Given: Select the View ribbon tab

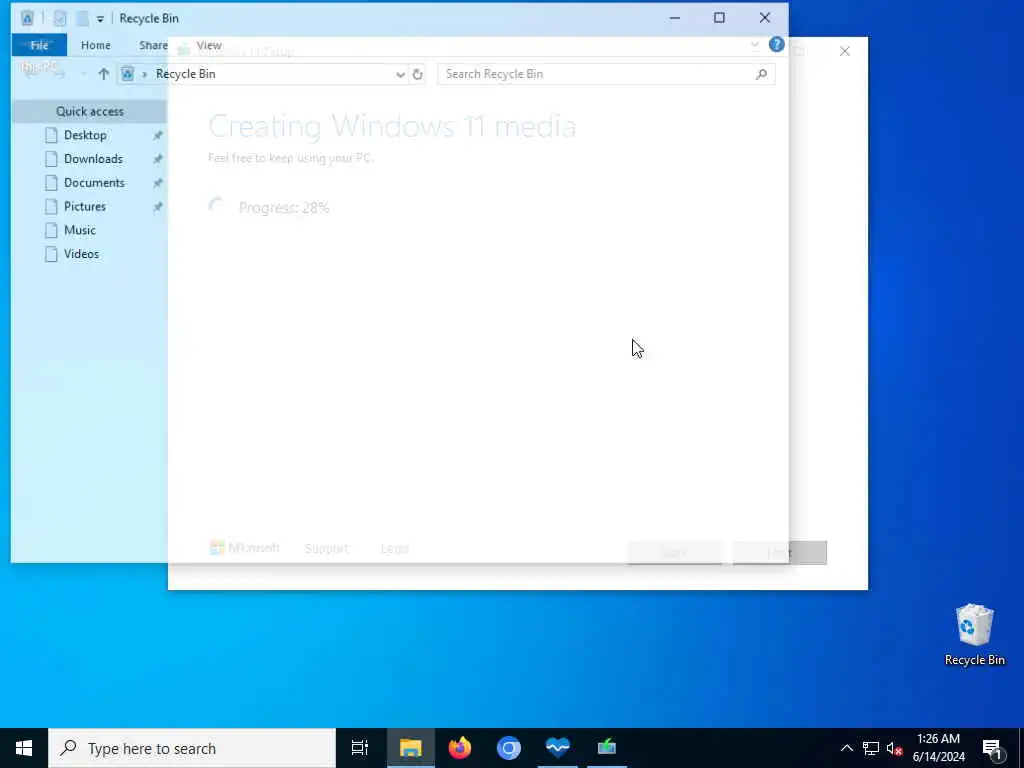Looking at the screenshot, I should 209,45.
